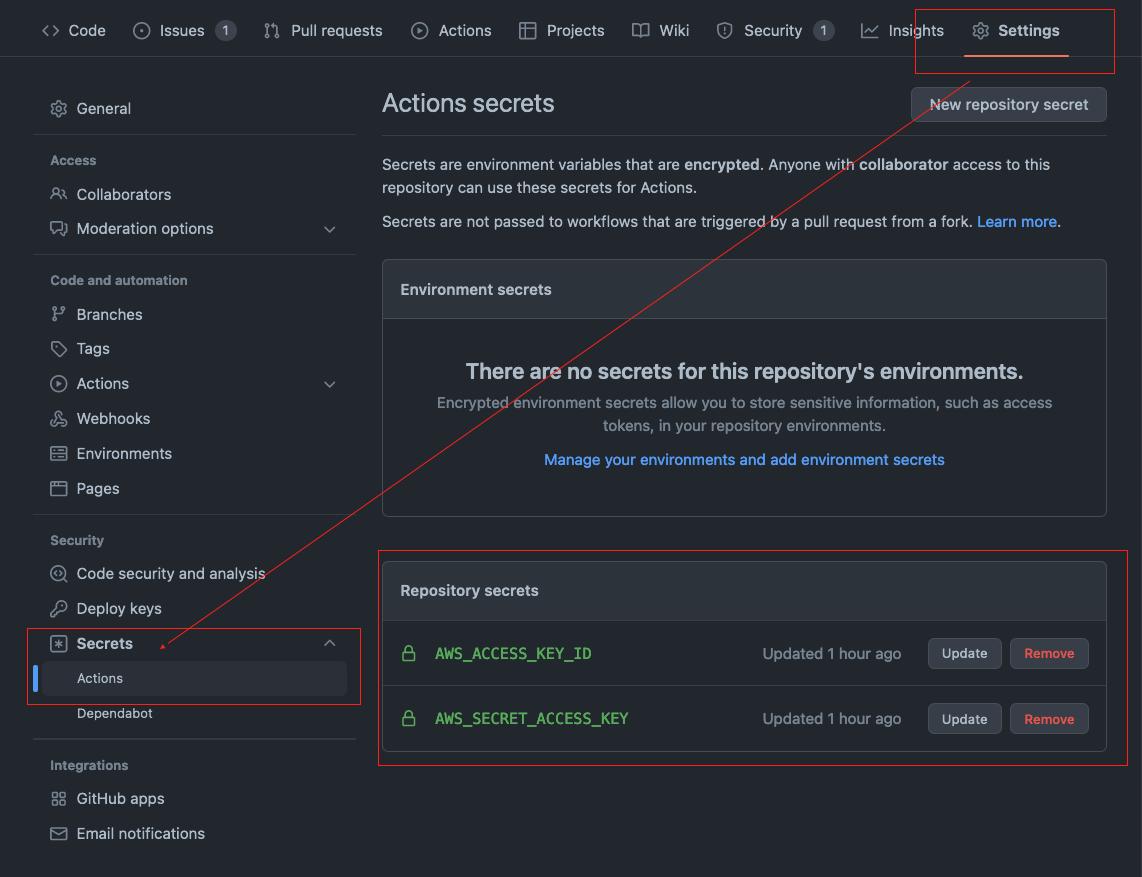This screenshot has height=877, width=1142.
Task: Click the GitHub apps grid icon
Action: click(58, 799)
